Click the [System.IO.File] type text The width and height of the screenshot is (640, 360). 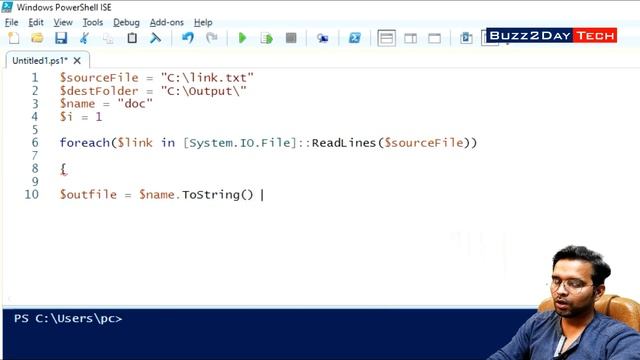coord(240,143)
